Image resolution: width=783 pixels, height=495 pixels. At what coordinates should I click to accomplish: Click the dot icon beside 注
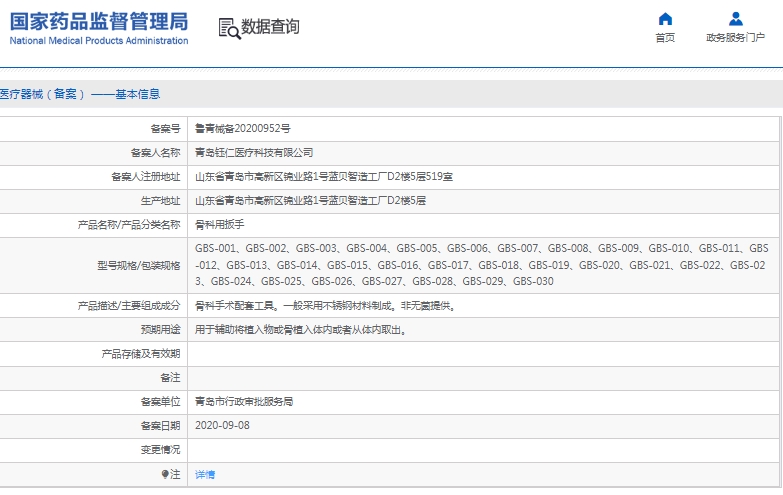pyautogui.click(x=165, y=474)
